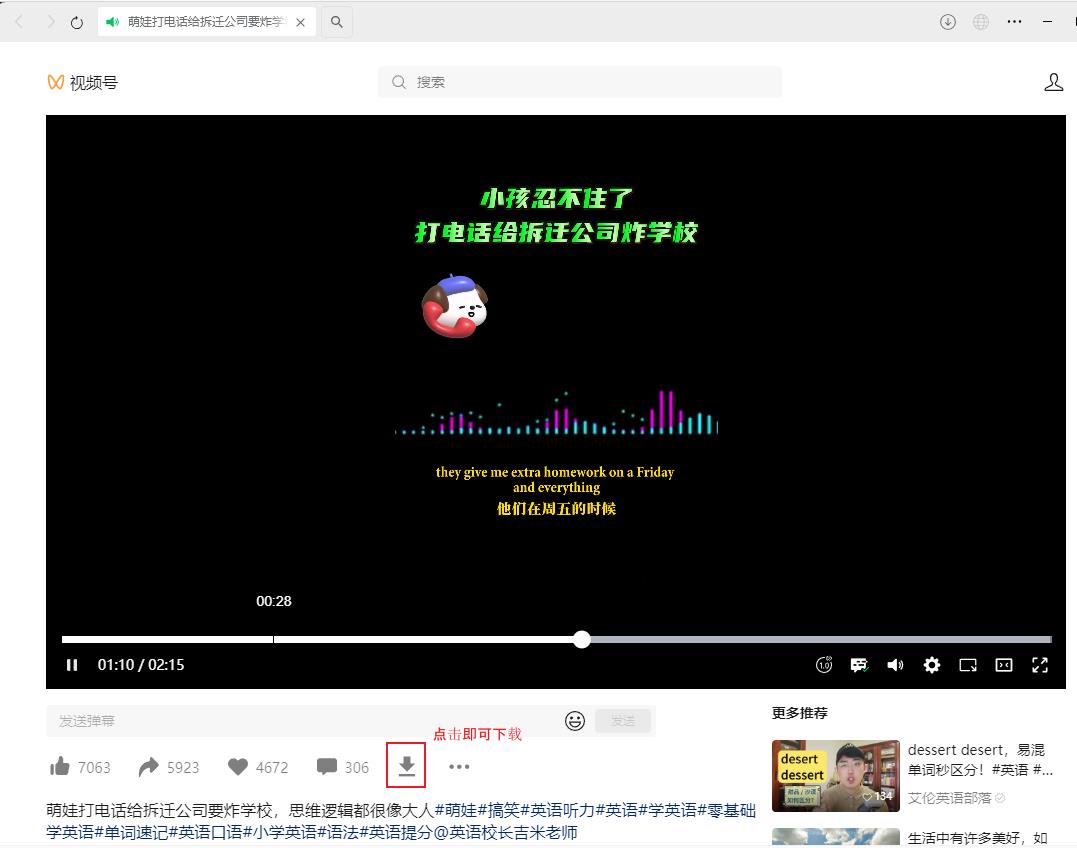Viewport: 1077px width, 848px height.
Task: Reload the page with refresh icon
Action: point(77,22)
